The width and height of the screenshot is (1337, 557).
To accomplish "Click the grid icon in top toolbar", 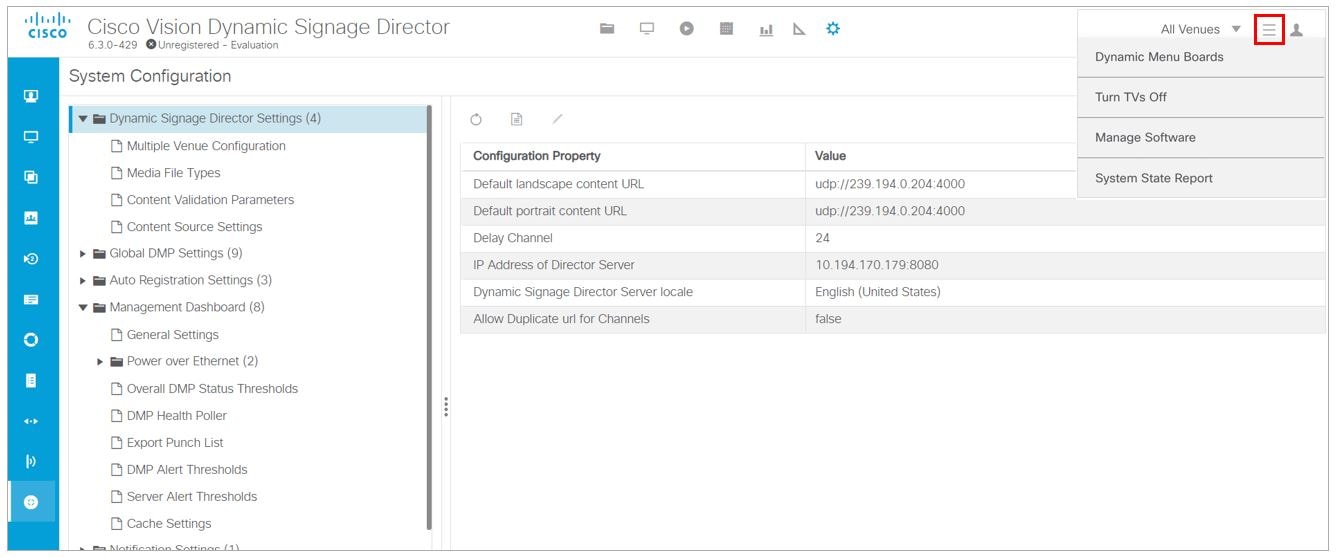I will point(727,29).
